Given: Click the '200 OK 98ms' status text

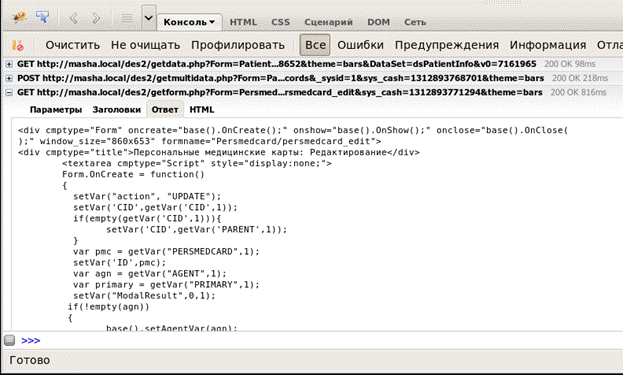Looking at the screenshot, I should tap(569, 64).
